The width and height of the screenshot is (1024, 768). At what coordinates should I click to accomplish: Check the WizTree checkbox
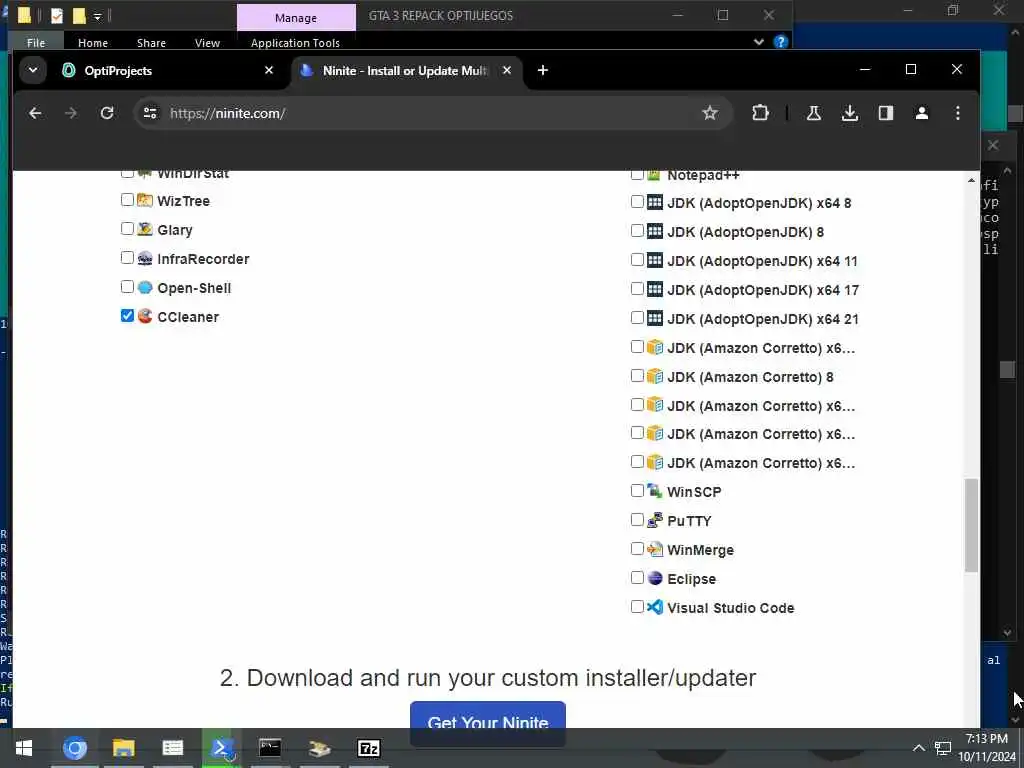pyautogui.click(x=127, y=199)
